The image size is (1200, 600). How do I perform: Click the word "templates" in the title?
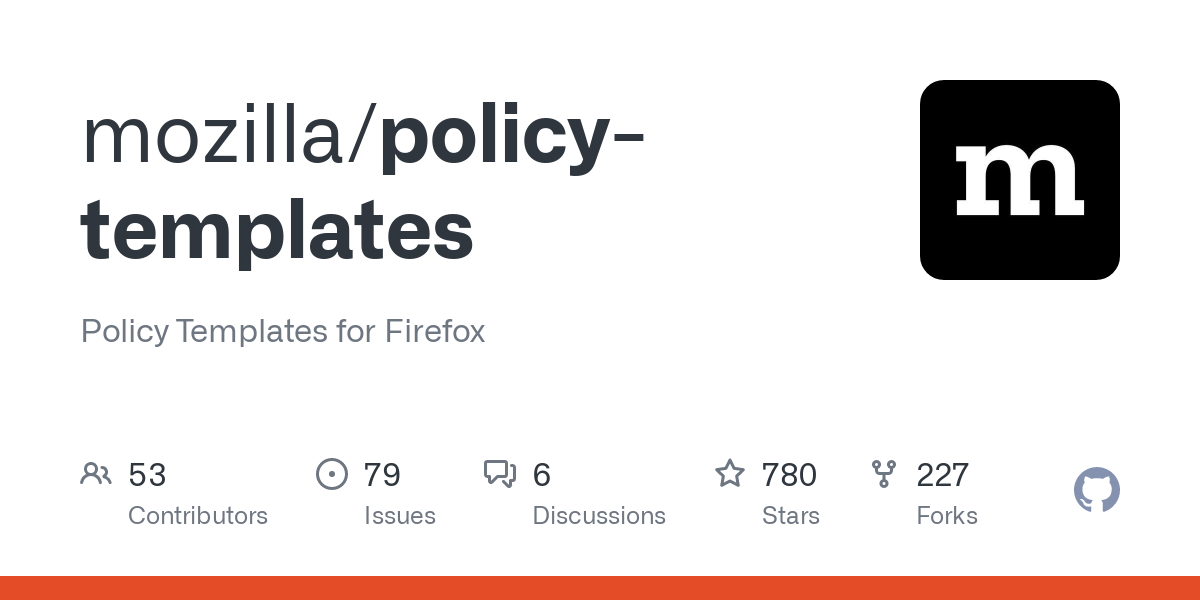pyautogui.click(x=277, y=230)
